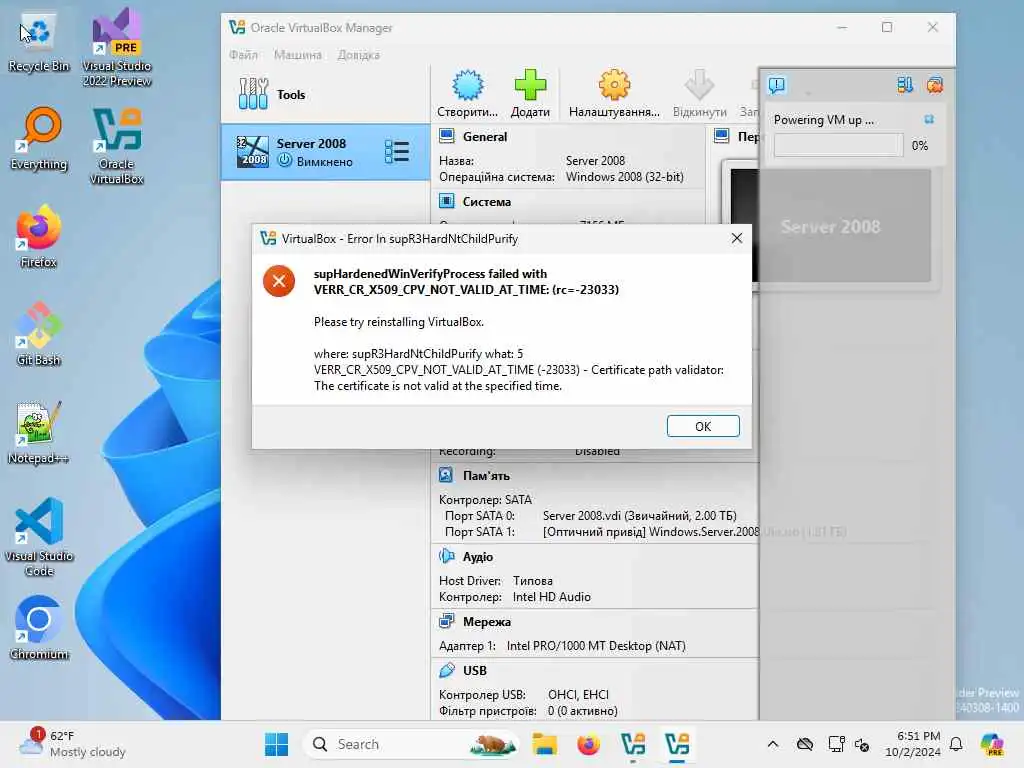1024x768 pixels.
Task: Open Oracle VirtualBox desktop shortcut
Action: 116,146
